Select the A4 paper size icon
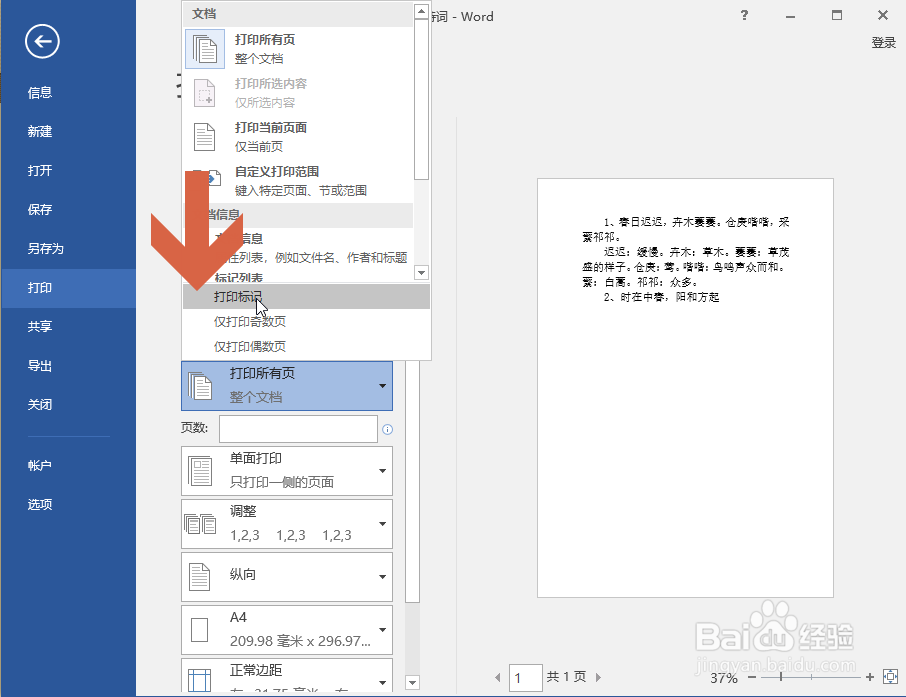 [201, 630]
